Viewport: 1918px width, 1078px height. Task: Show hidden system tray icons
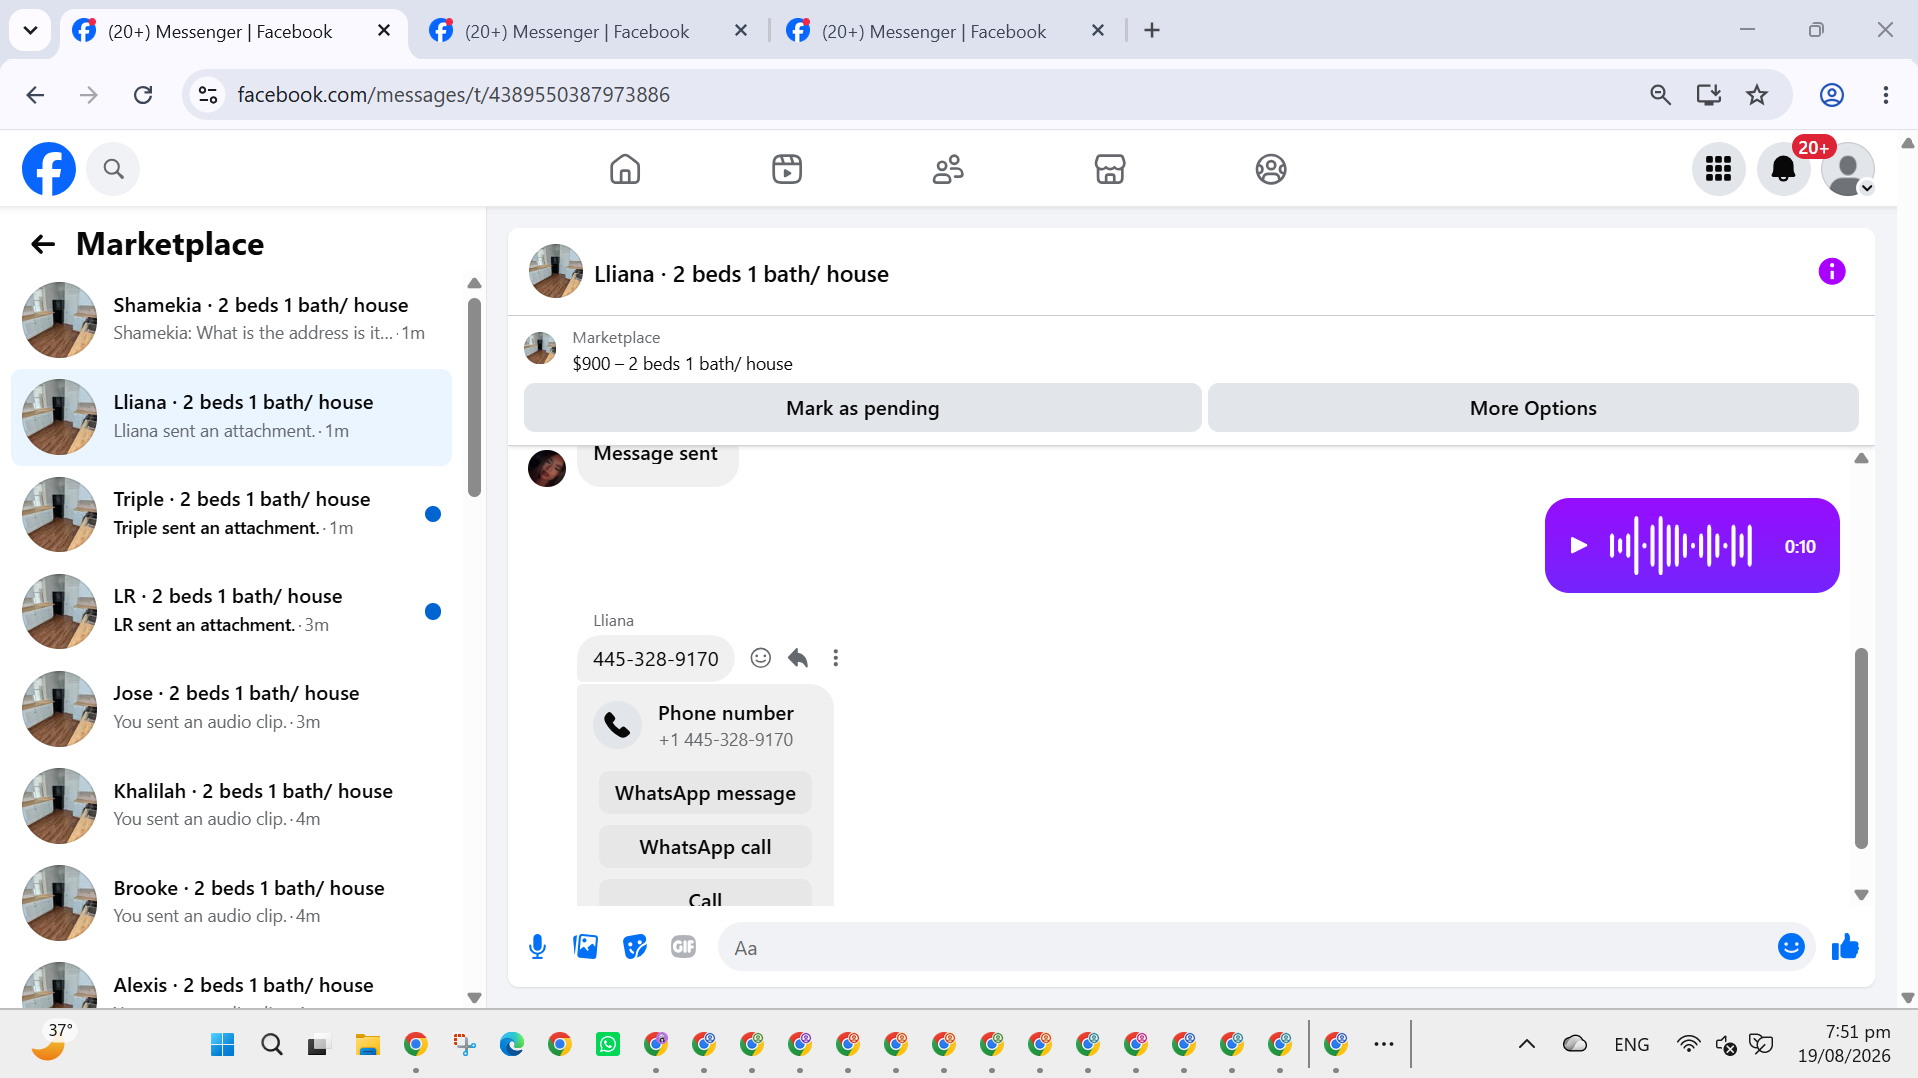tap(1527, 1045)
